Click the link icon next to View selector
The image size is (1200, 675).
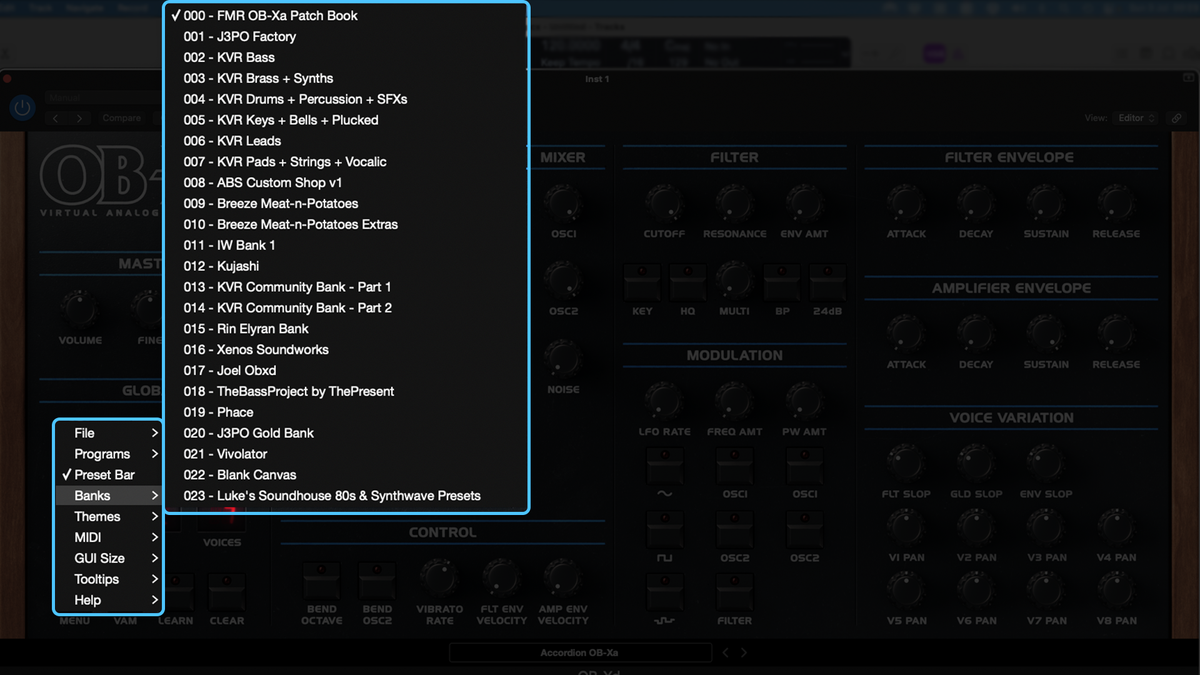pyautogui.click(x=1176, y=117)
